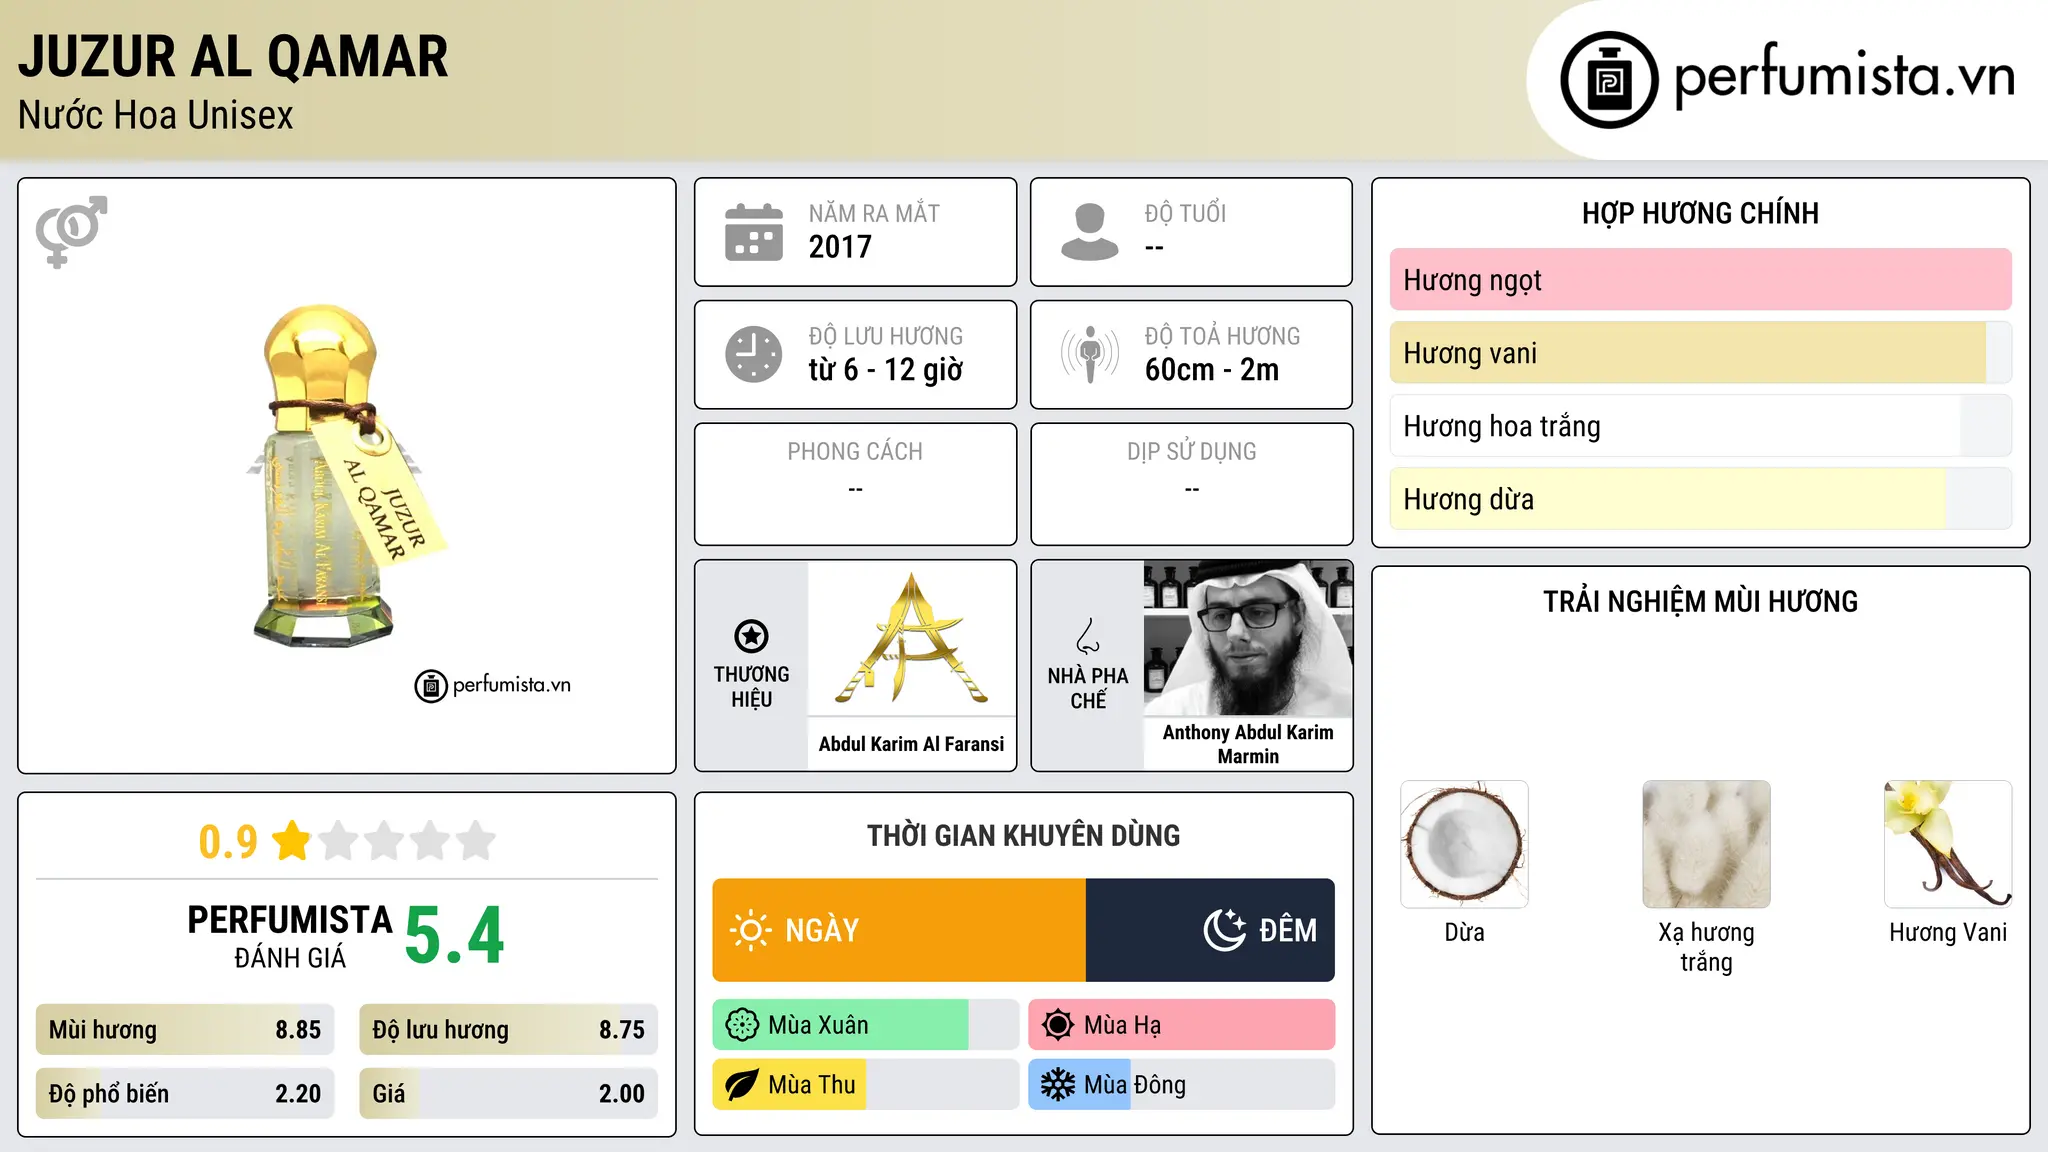Screen dimensions: 2048x1152
Task: Select the sun icon for Mùa Hạ
Action: (1058, 1025)
